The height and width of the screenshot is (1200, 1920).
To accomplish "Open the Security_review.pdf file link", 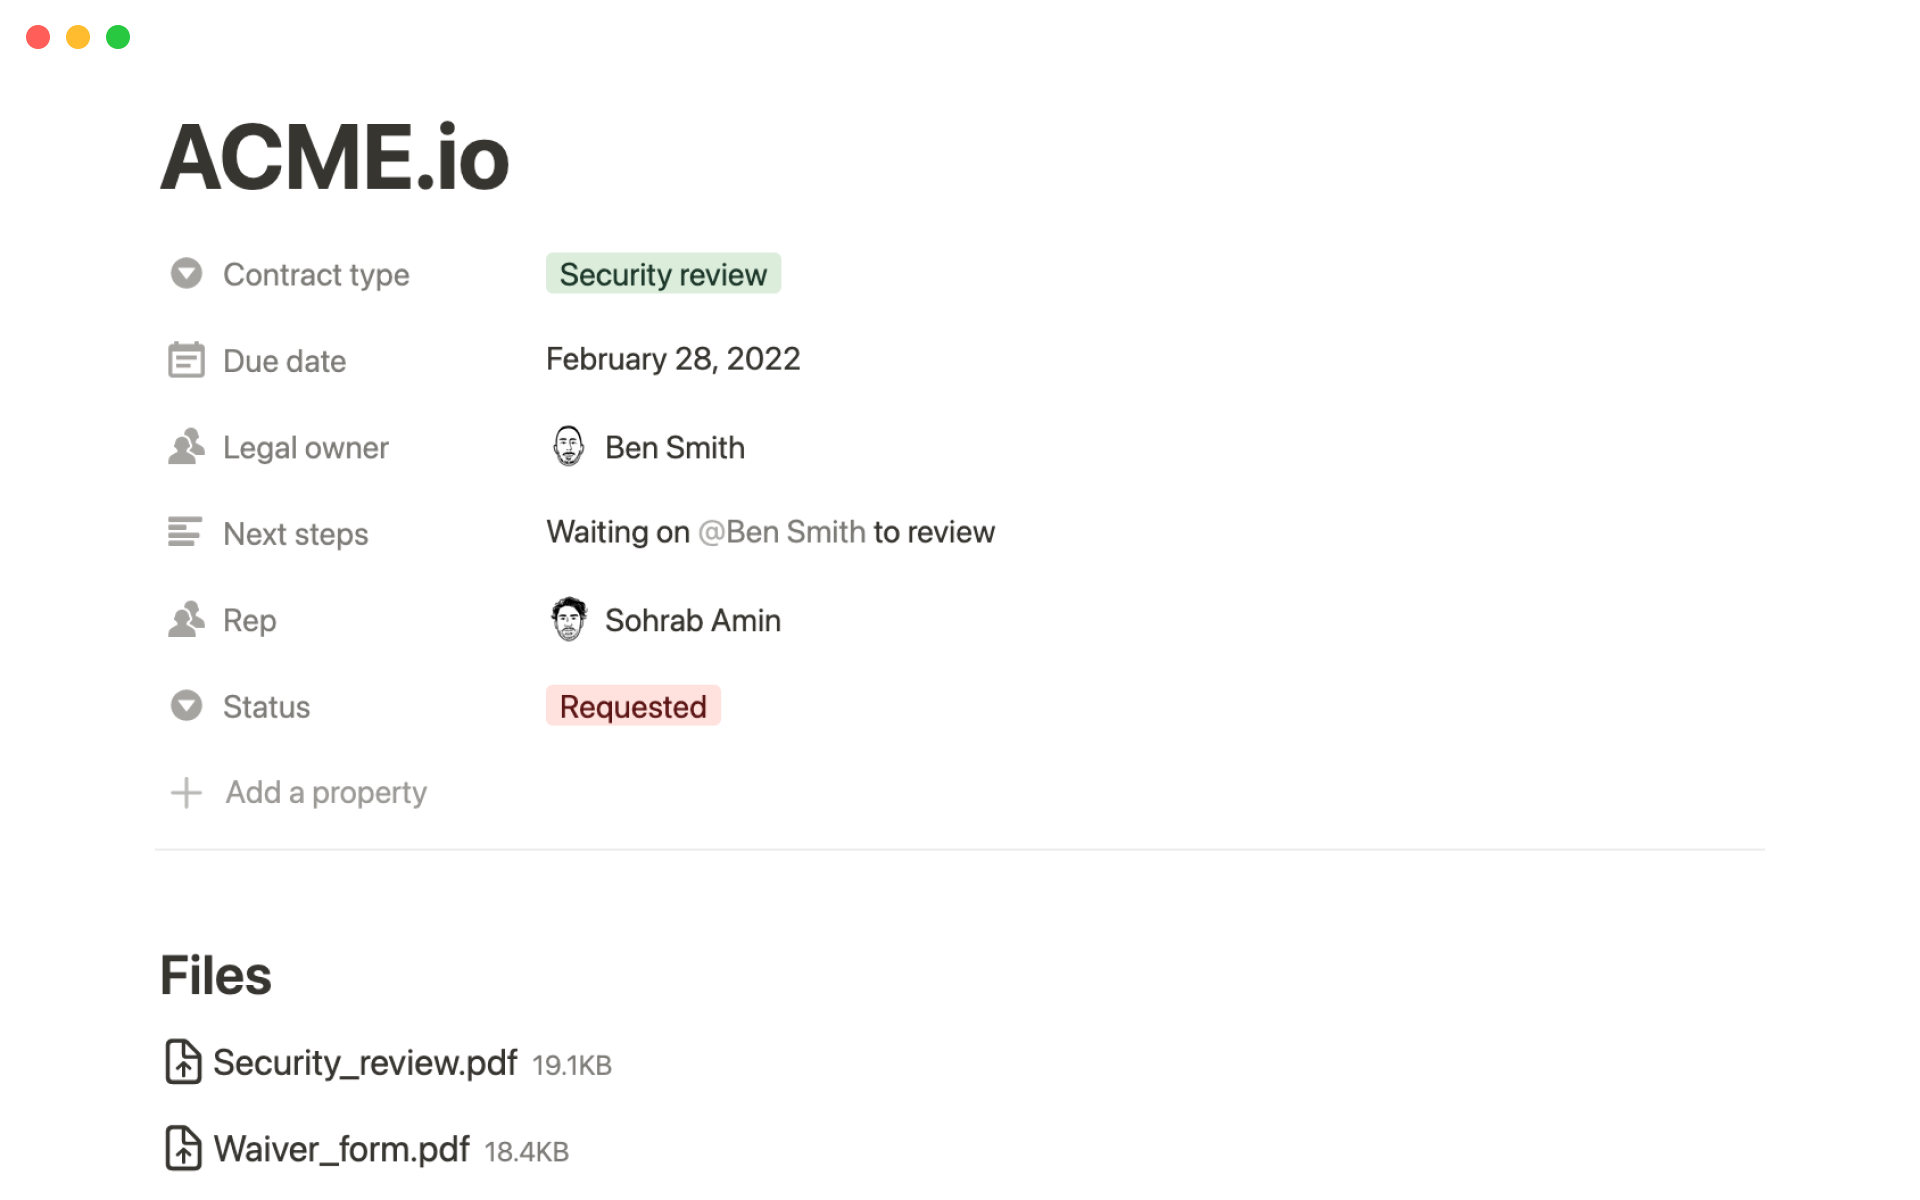I will pyautogui.click(x=365, y=1062).
